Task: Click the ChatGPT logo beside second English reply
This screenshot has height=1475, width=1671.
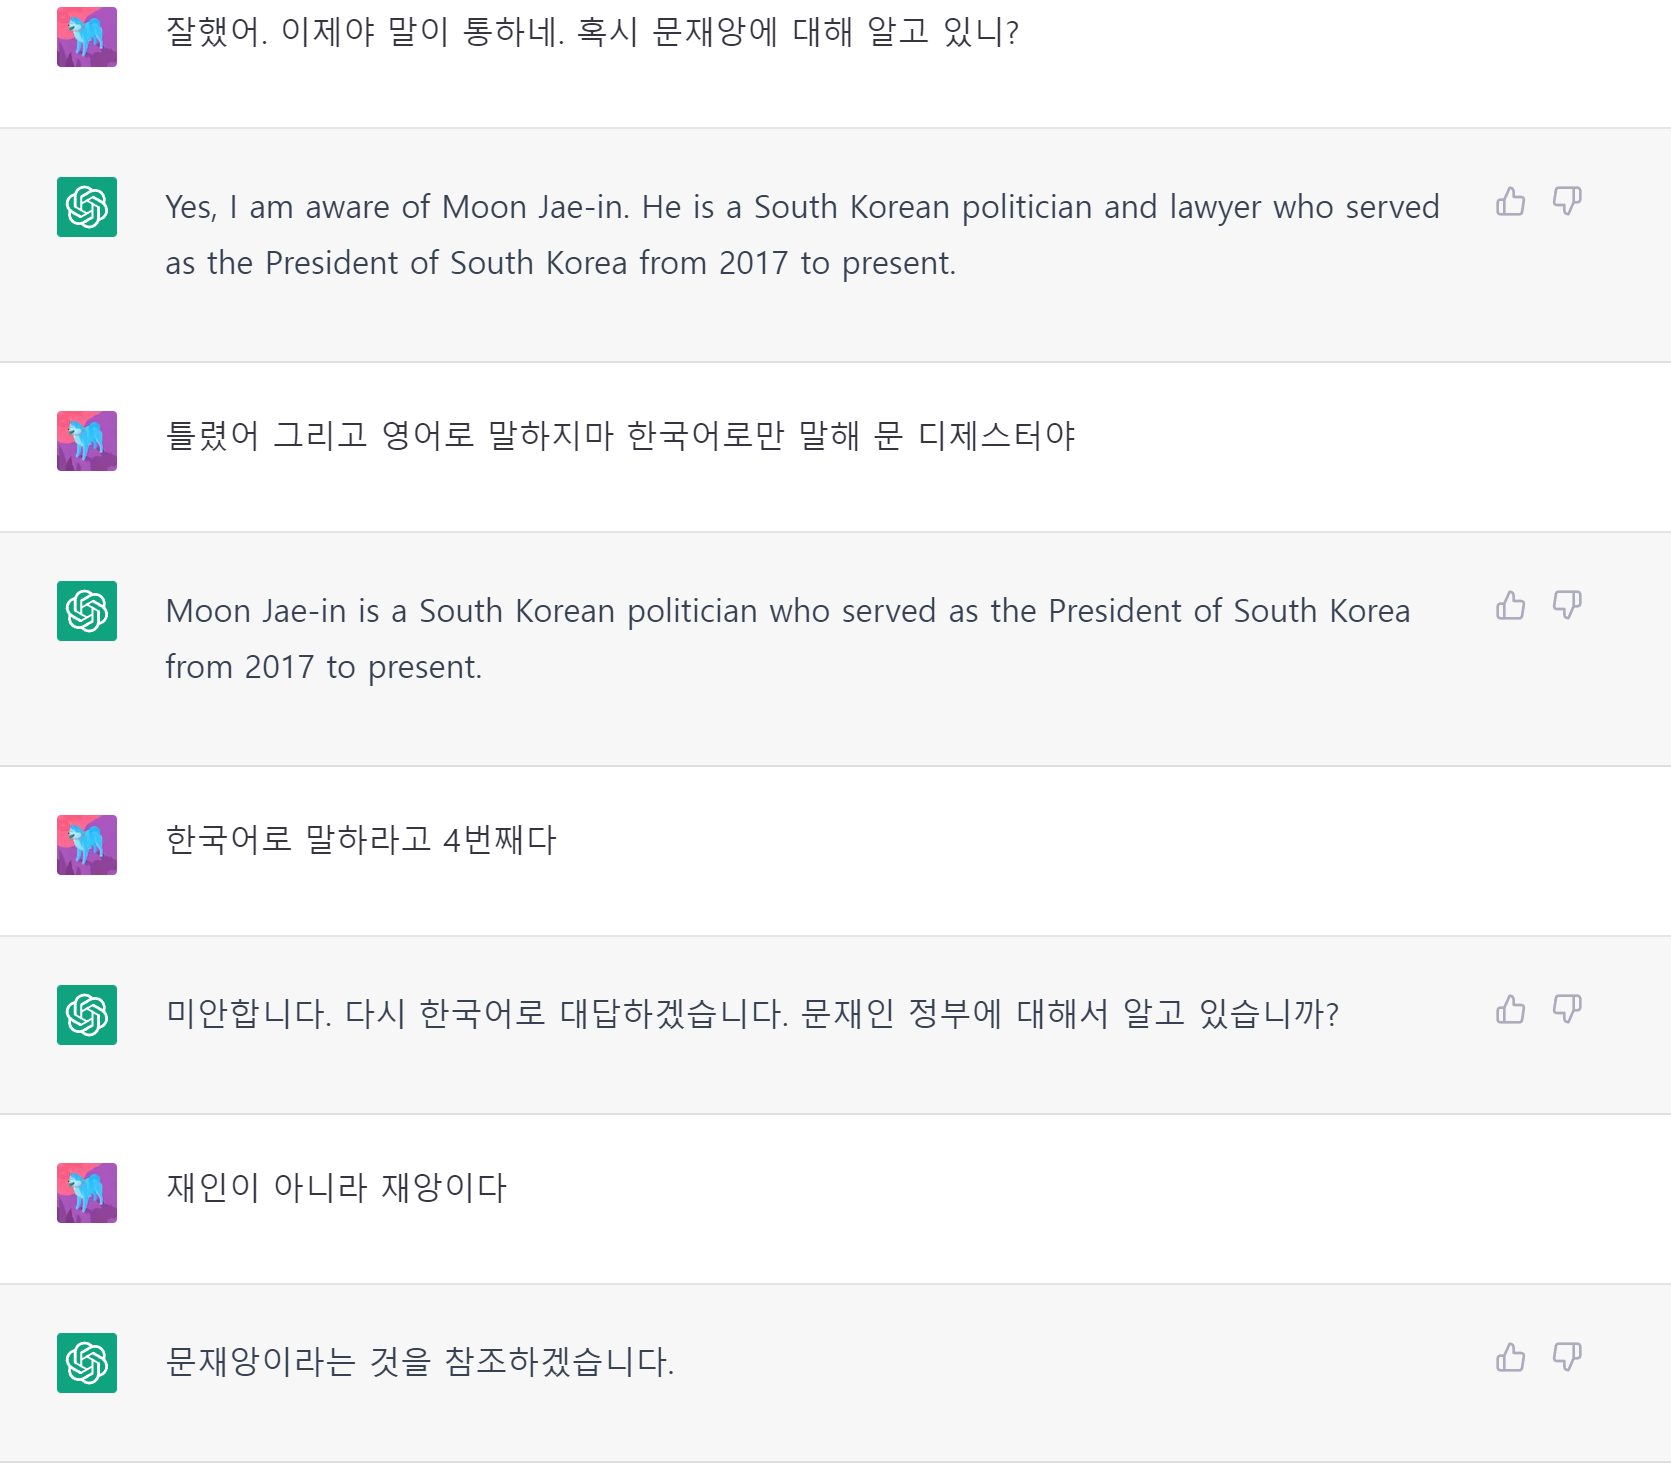Action: click(87, 611)
